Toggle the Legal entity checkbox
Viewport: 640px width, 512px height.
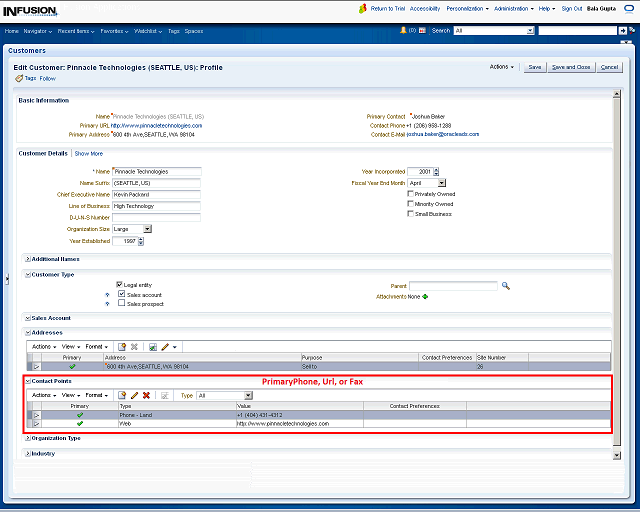pyautogui.click(x=121, y=285)
